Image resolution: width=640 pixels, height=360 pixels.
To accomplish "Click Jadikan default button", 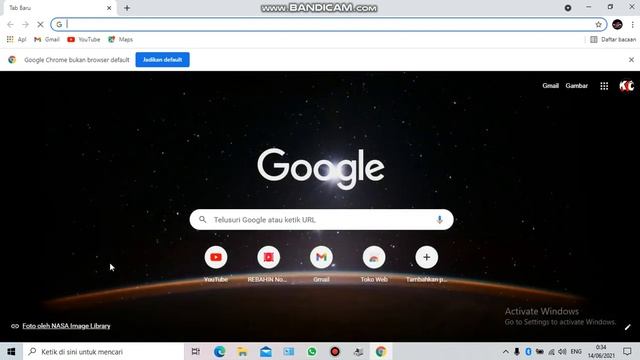I will coord(162,60).
